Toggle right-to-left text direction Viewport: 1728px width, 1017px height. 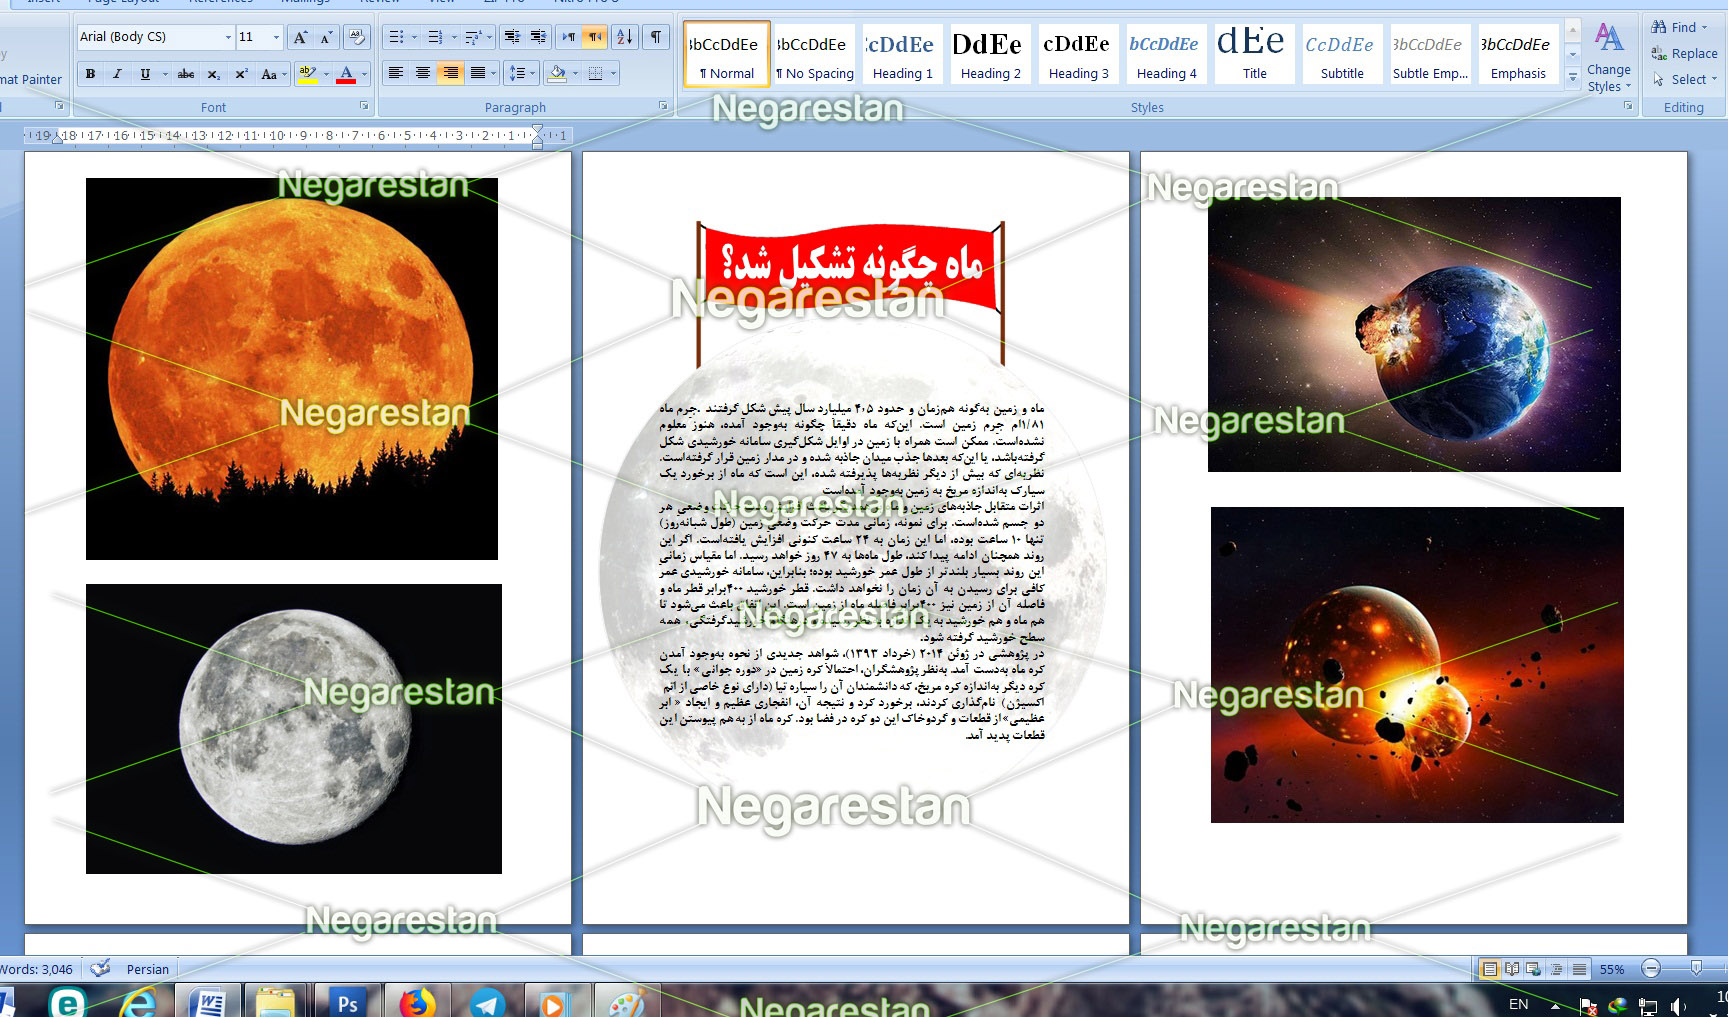(594, 37)
